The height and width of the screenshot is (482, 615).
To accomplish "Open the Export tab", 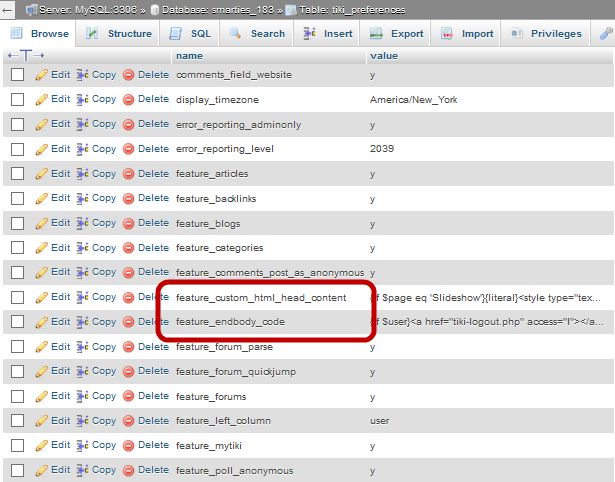I will point(397,34).
